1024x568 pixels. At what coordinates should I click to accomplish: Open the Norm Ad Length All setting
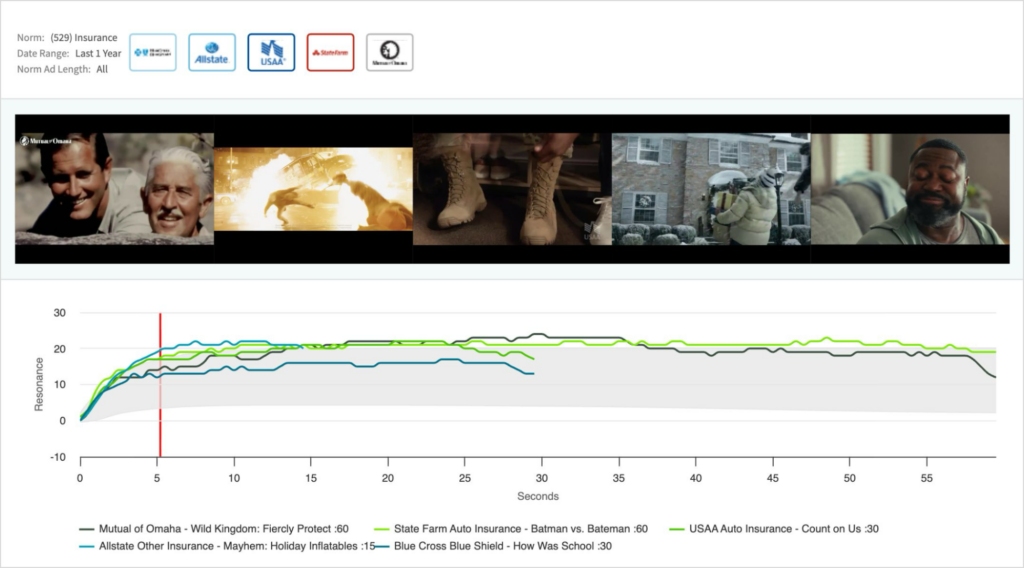click(102, 69)
